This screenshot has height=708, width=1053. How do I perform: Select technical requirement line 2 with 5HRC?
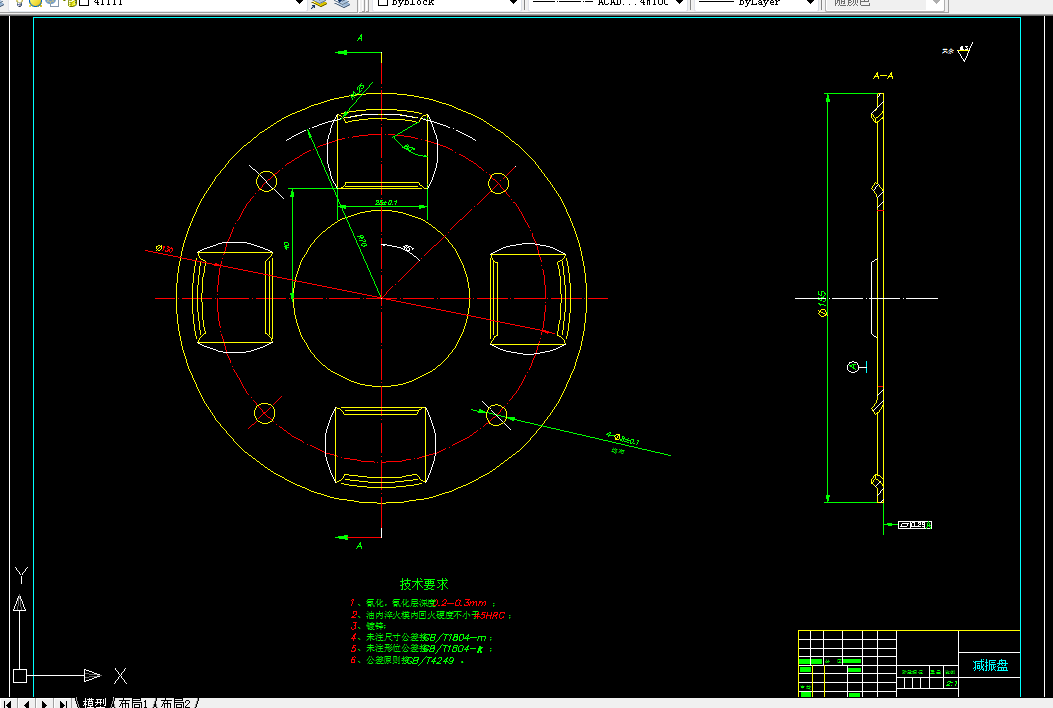430,615
